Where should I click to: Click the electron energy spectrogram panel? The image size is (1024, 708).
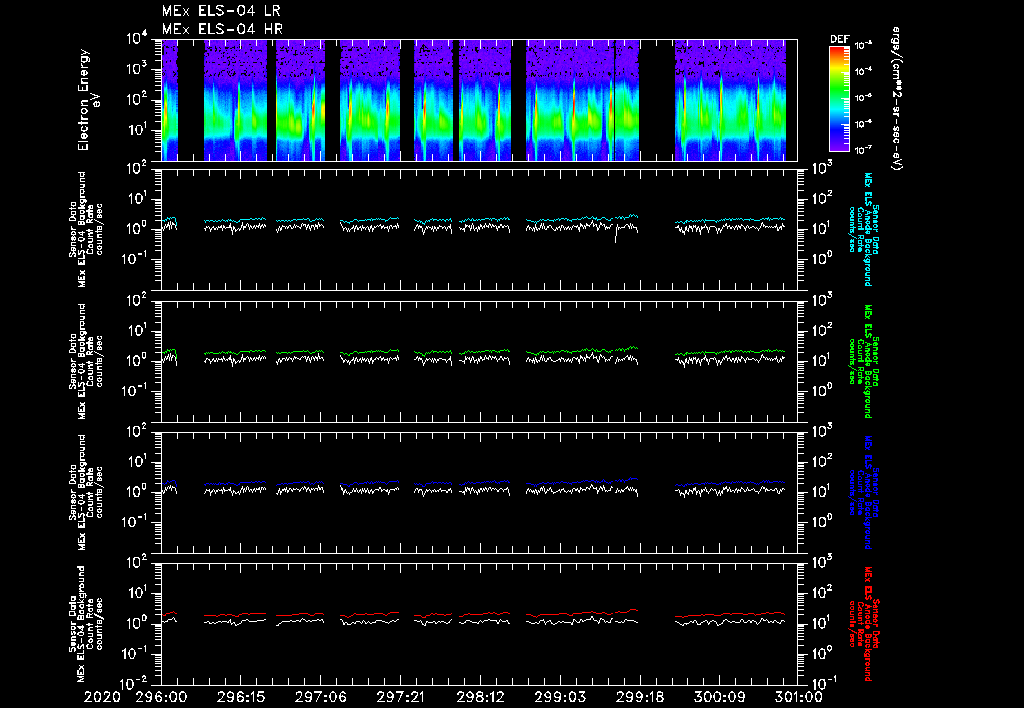click(x=479, y=100)
